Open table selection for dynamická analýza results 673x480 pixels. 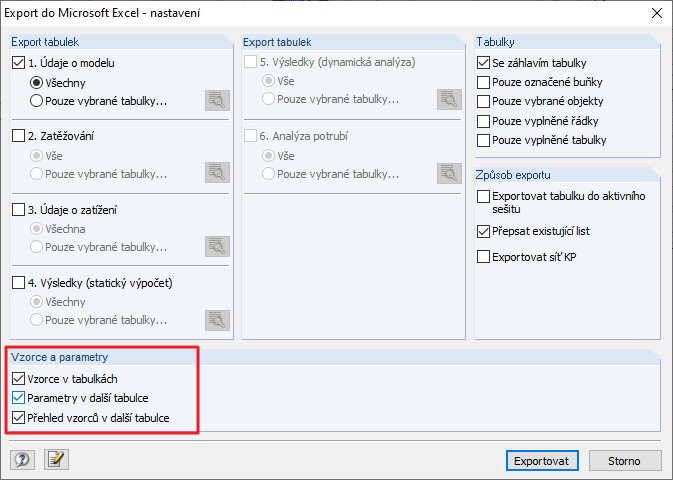[449, 100]
